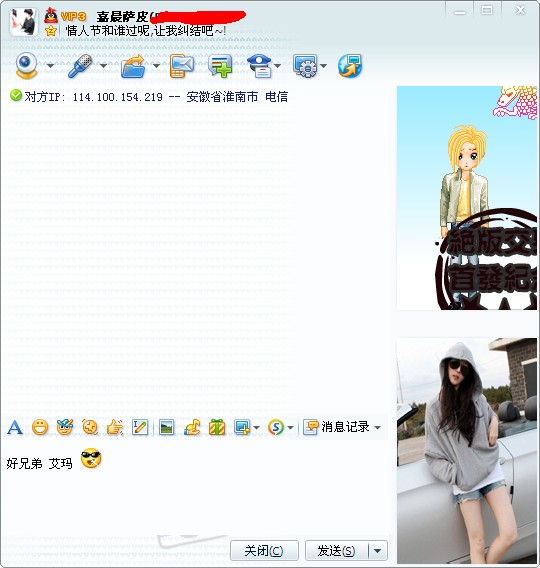
Task: Click the contact nickname 宝晨萨皮
Action: click(x=122, y=16)
